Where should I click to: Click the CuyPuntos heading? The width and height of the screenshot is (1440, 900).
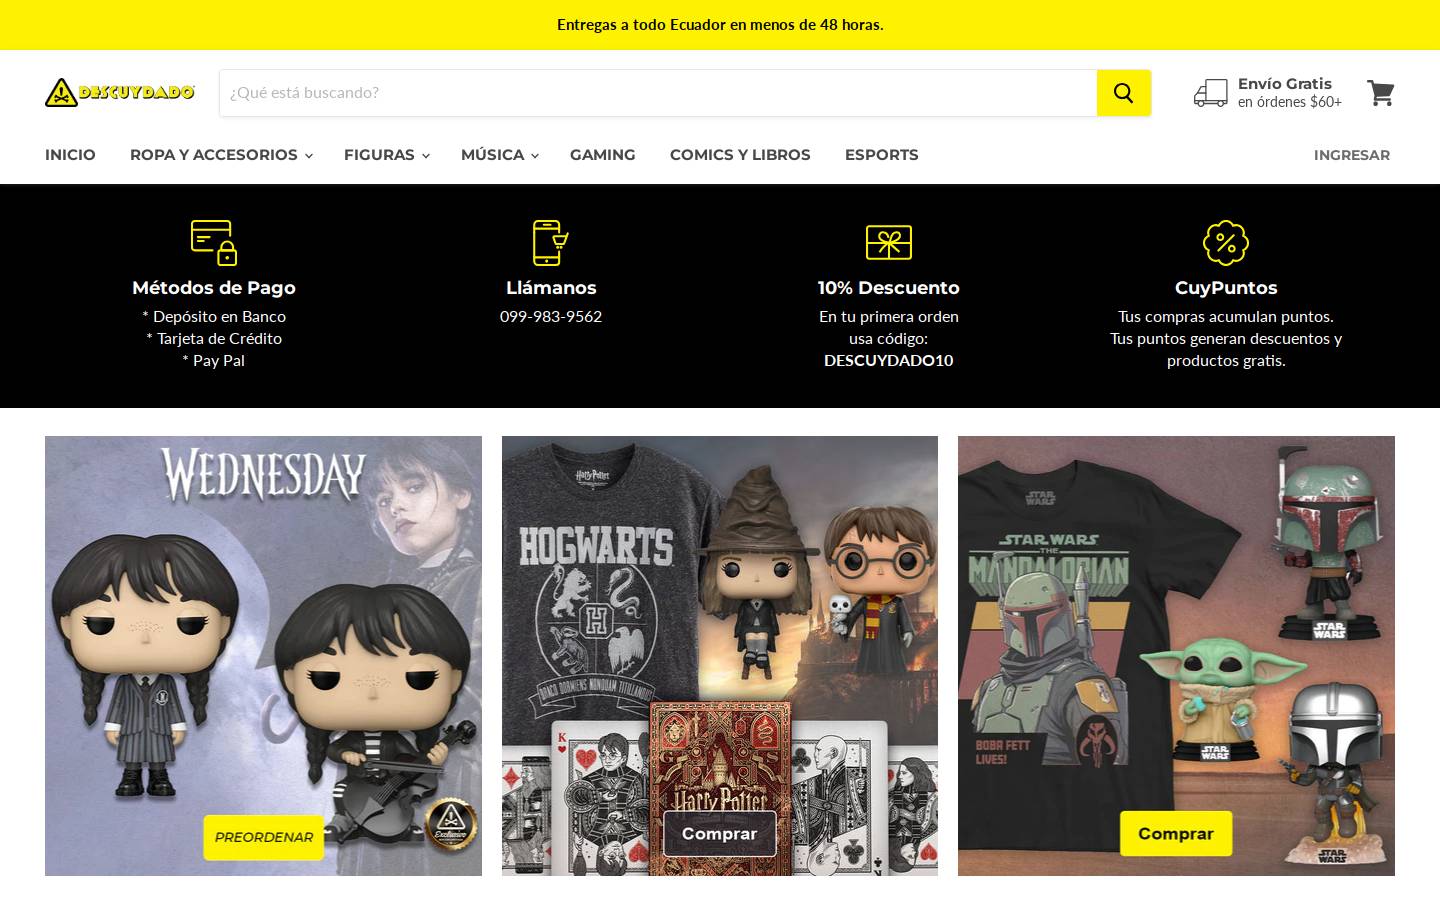(x=1226, y=288)
